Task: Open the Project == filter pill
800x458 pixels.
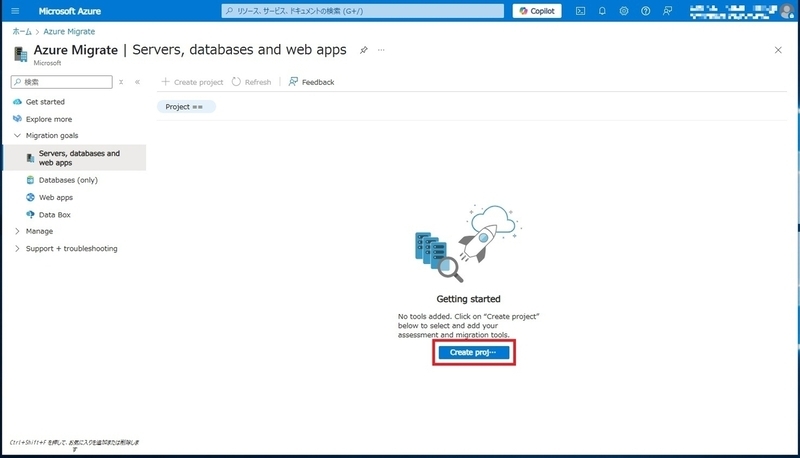Action: [x=186, y=107]
